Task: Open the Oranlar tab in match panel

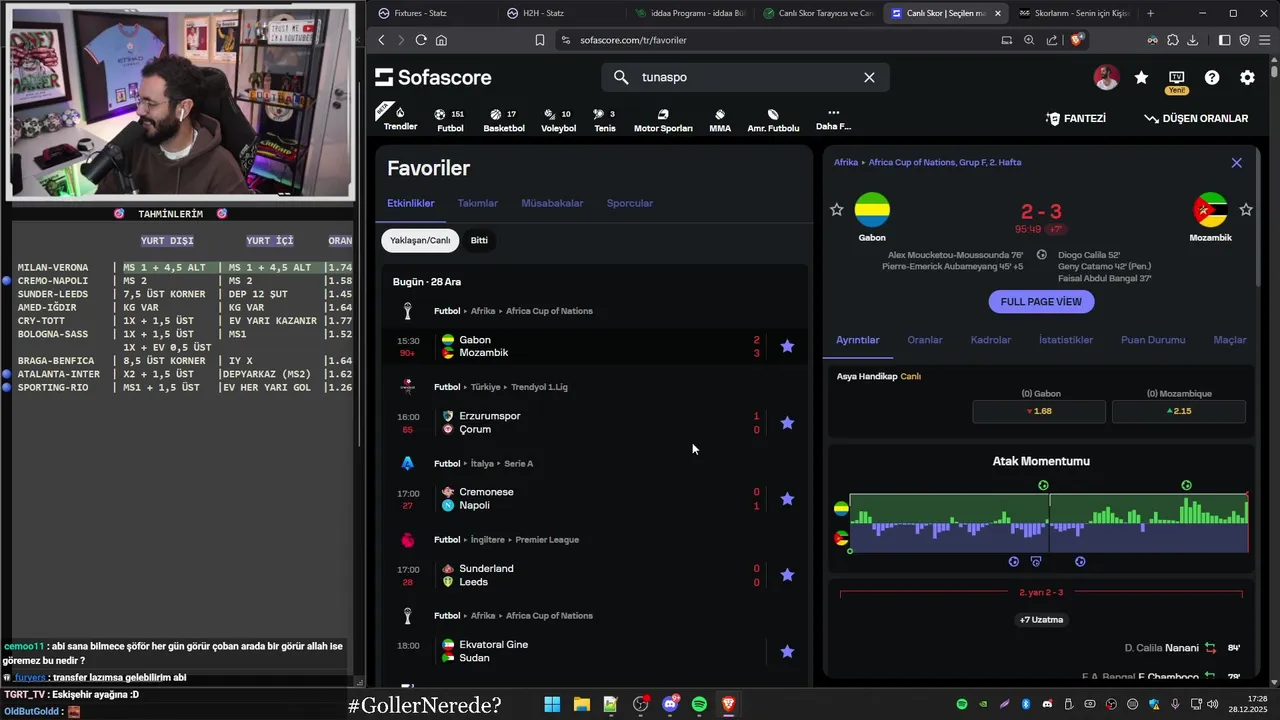Action: tap(925, 340)
